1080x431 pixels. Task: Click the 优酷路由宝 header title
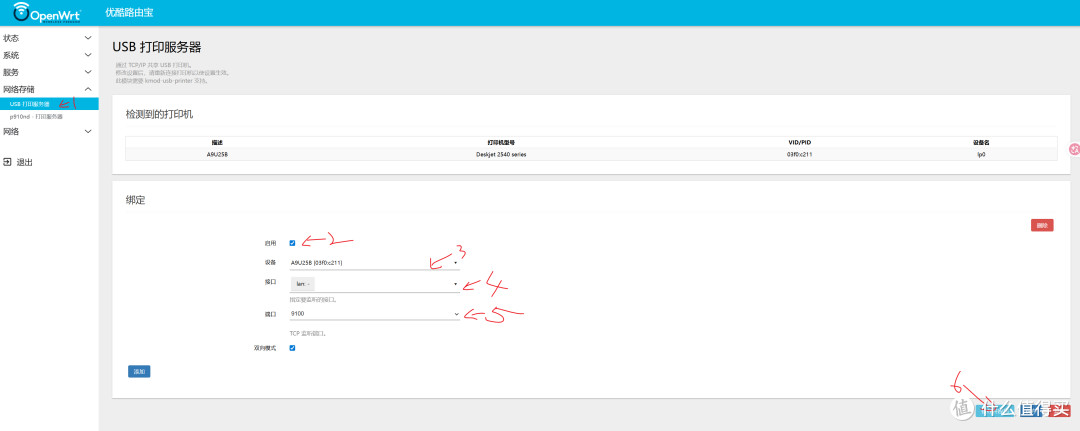tap(127, 12)
